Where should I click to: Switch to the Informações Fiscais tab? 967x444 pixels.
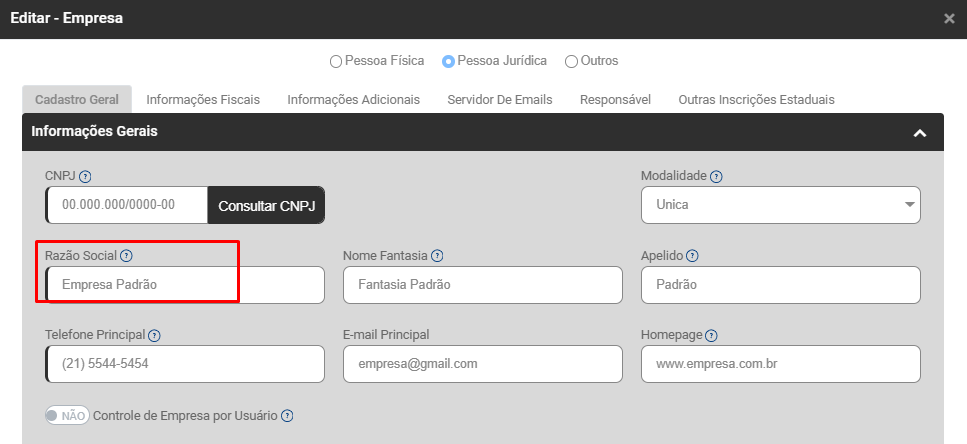[203, 100]
